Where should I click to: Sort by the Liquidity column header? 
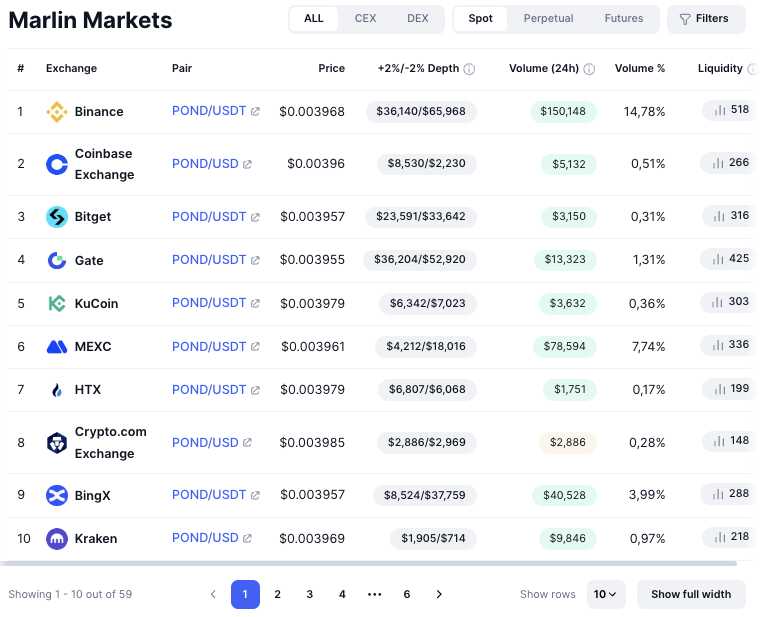(720, 69)
